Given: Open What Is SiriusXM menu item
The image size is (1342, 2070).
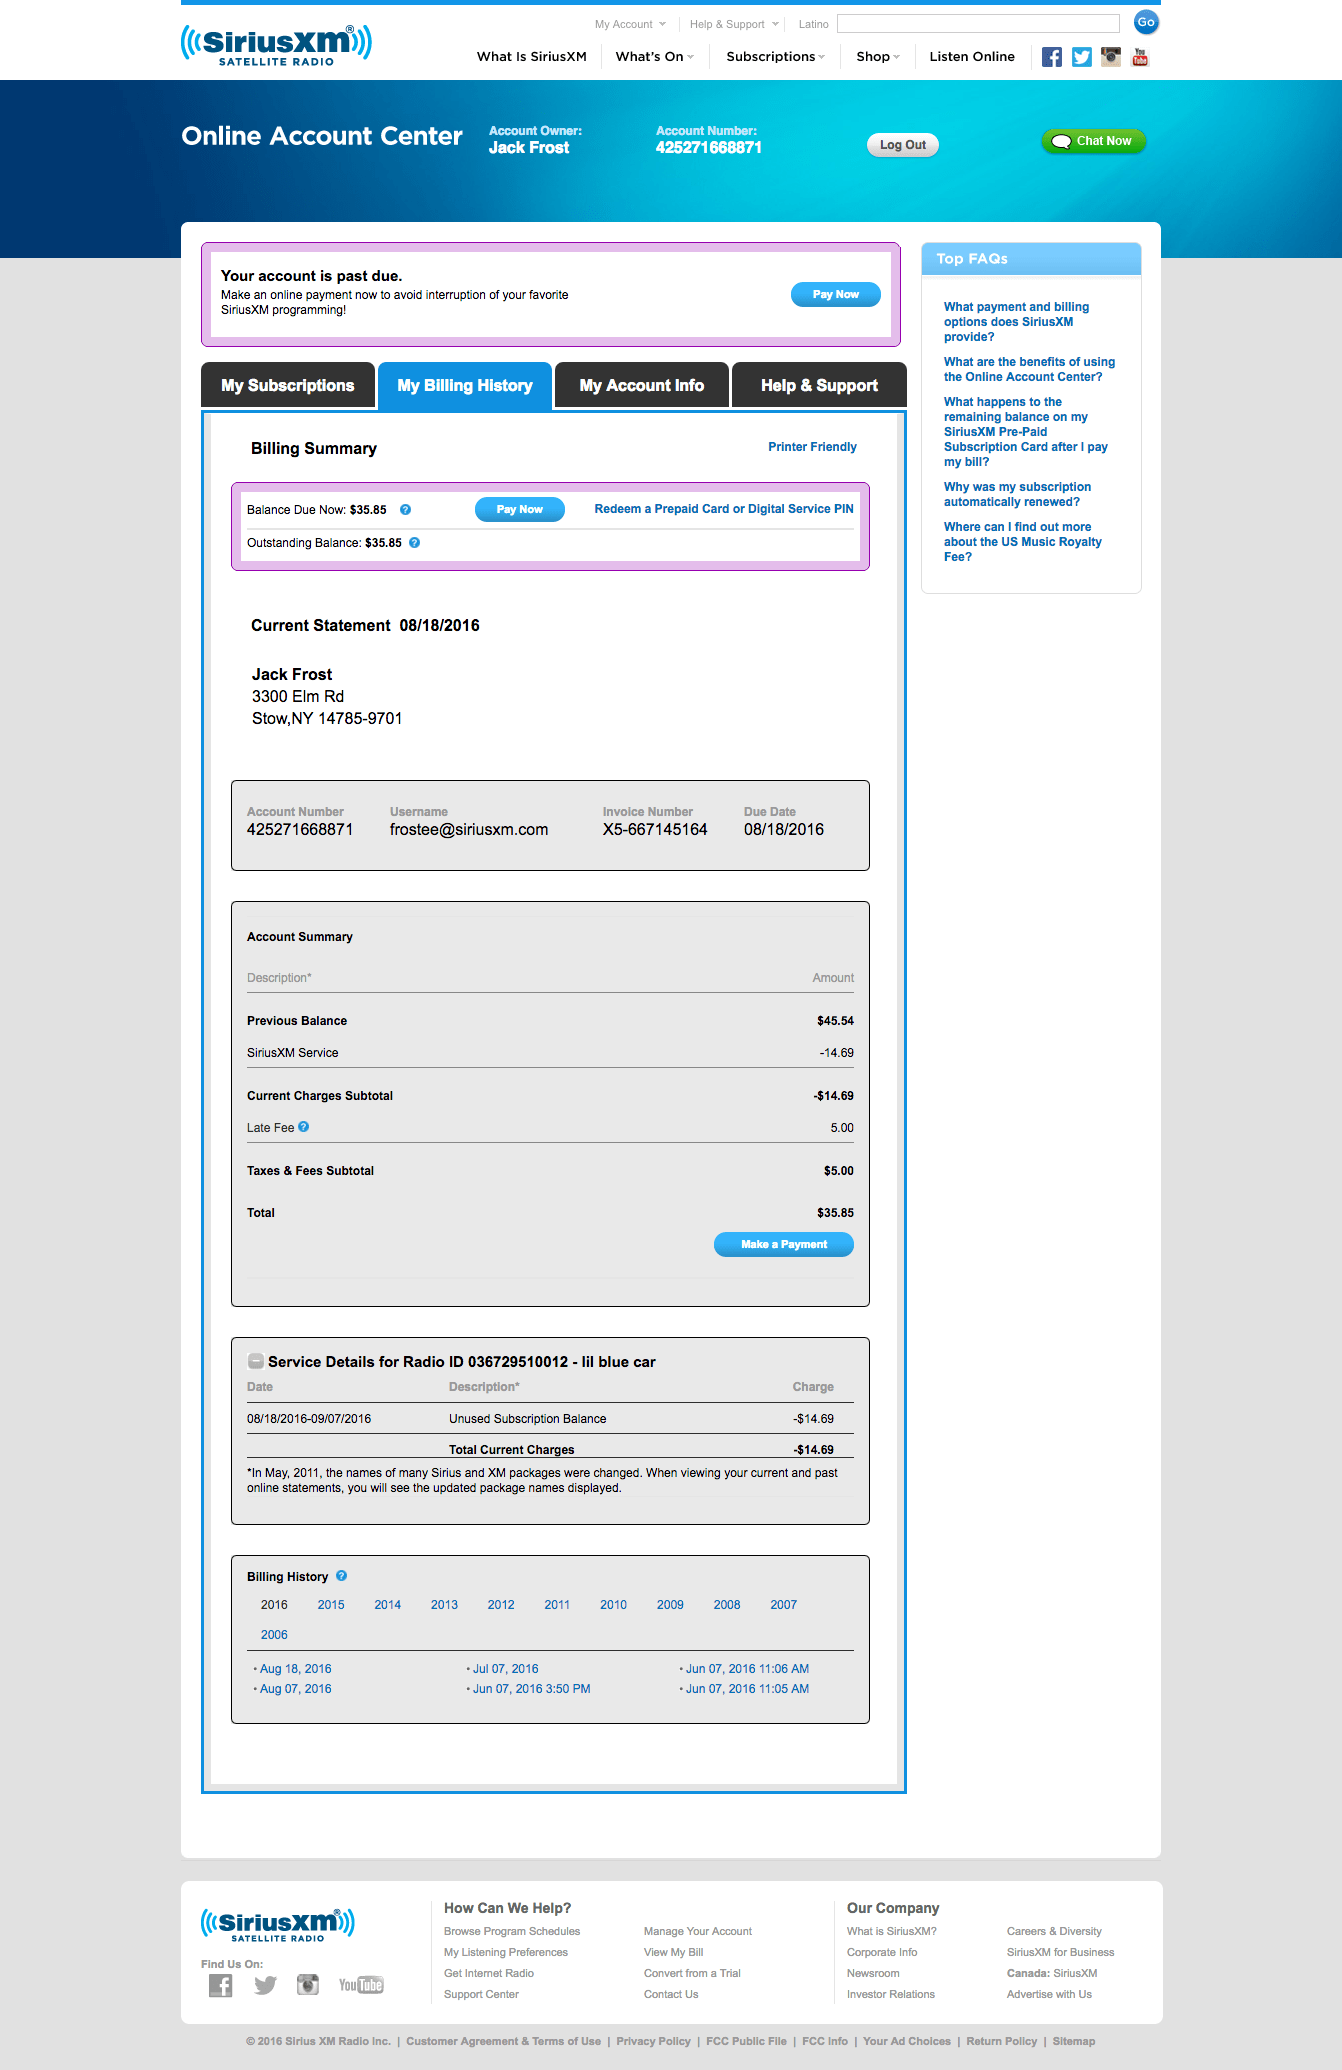Looking at the screenshot, I should point(532,57).
